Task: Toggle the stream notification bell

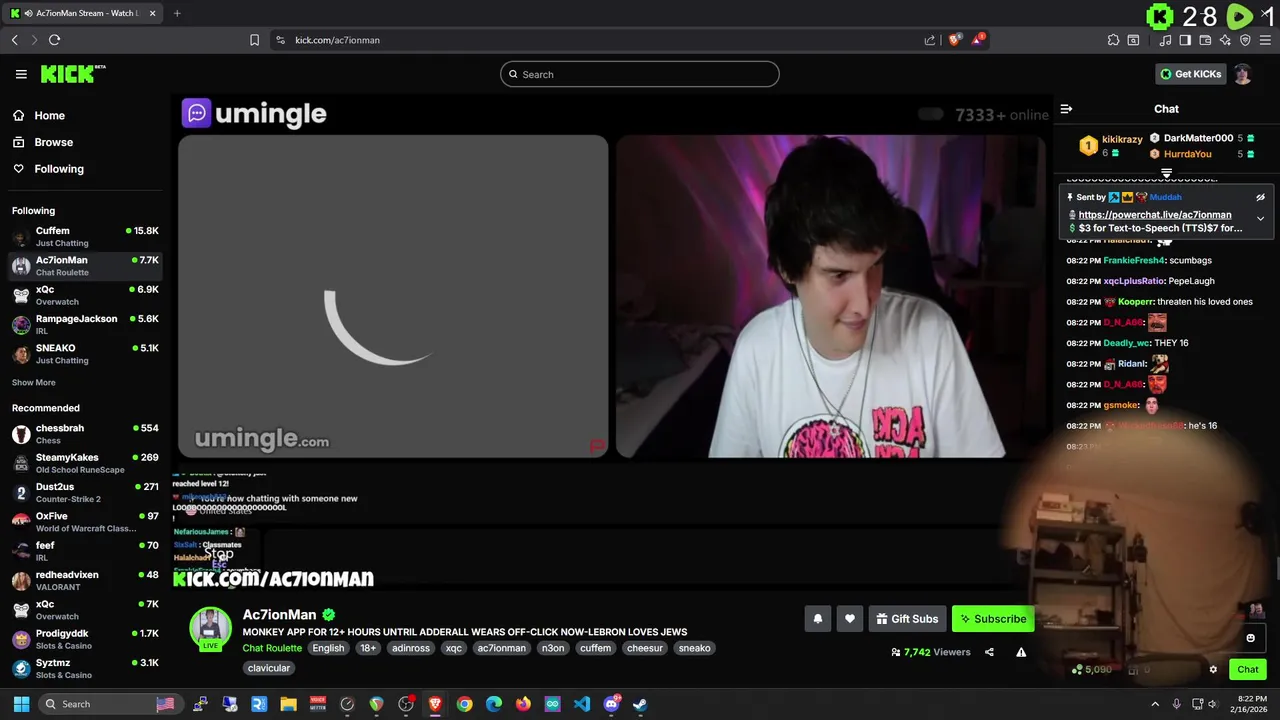Action: (x=817, y=619)
